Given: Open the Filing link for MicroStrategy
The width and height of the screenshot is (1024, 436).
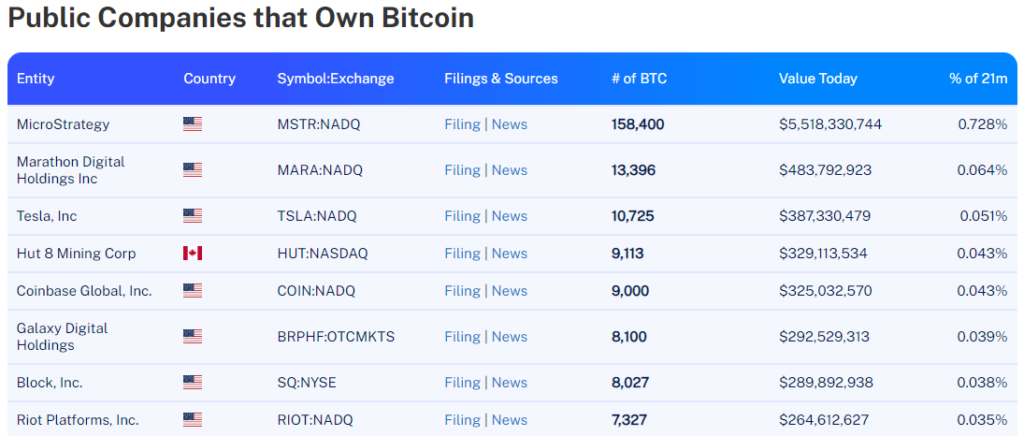Looking at the screenshot, I should pyautogui.click(x=462, y=125).
